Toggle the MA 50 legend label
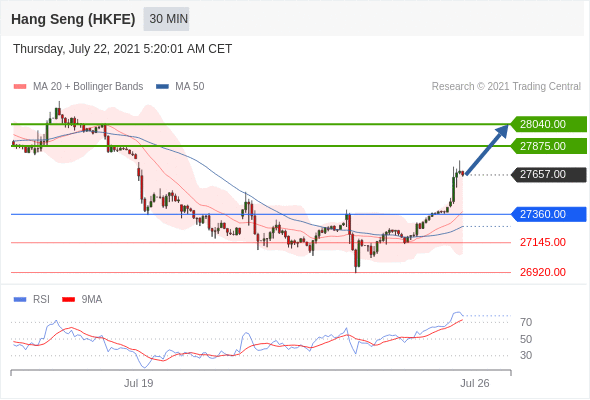This screenshot has width=590, height=400. coord(190,87)
